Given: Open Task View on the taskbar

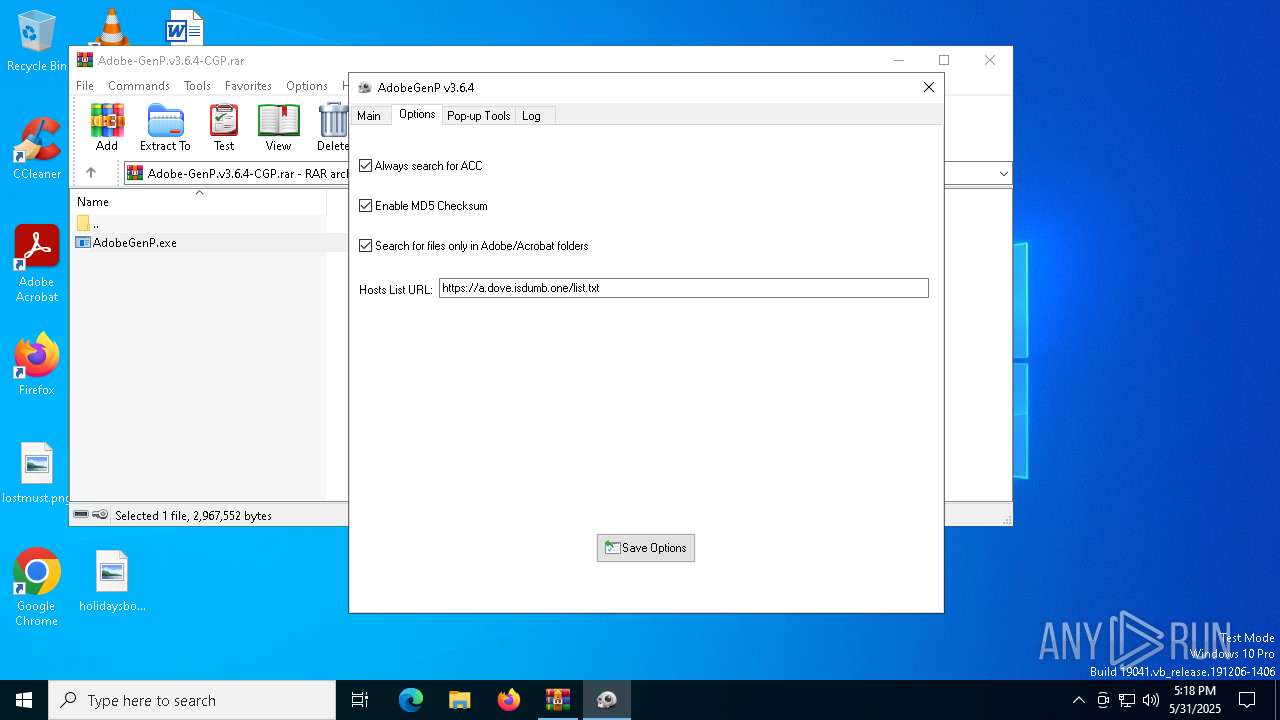Looking at the screenshot, I should pos(360,700).
